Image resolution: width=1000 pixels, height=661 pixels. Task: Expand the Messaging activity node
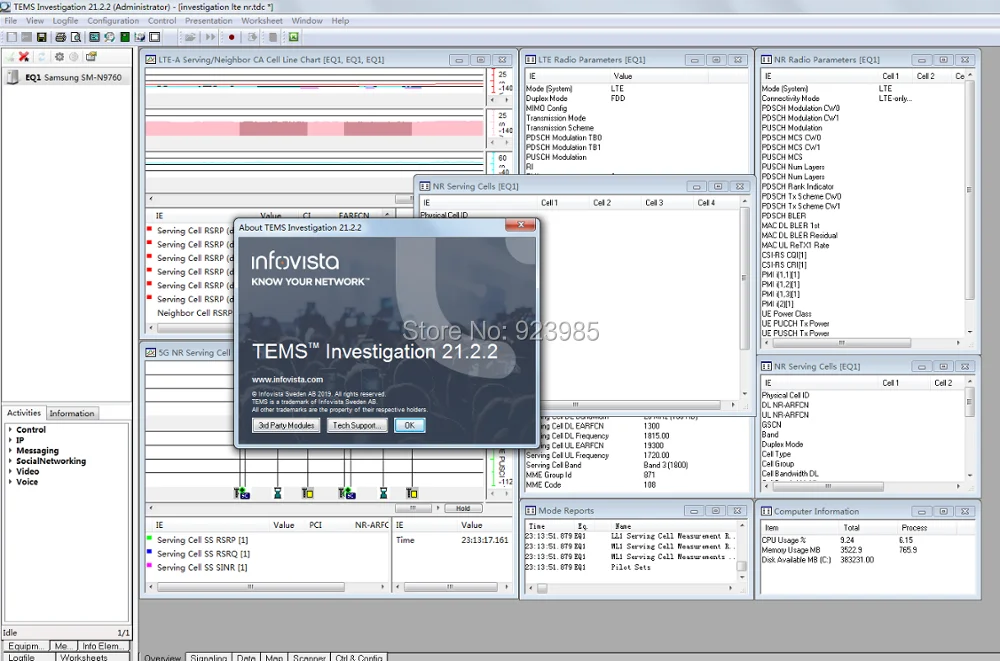[x=10, y=450]
